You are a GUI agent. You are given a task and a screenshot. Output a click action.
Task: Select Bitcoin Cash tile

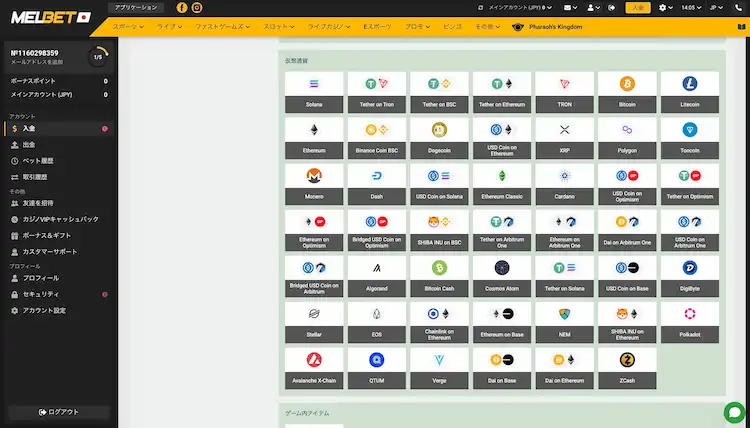click(439, 276)
